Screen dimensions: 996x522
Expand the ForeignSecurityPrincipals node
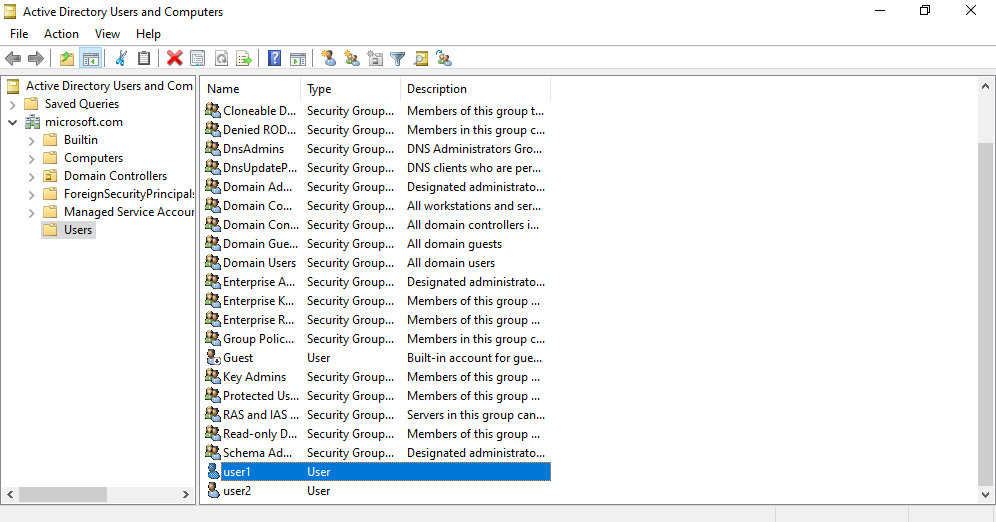pyautogui.click(x=31, y=194)
